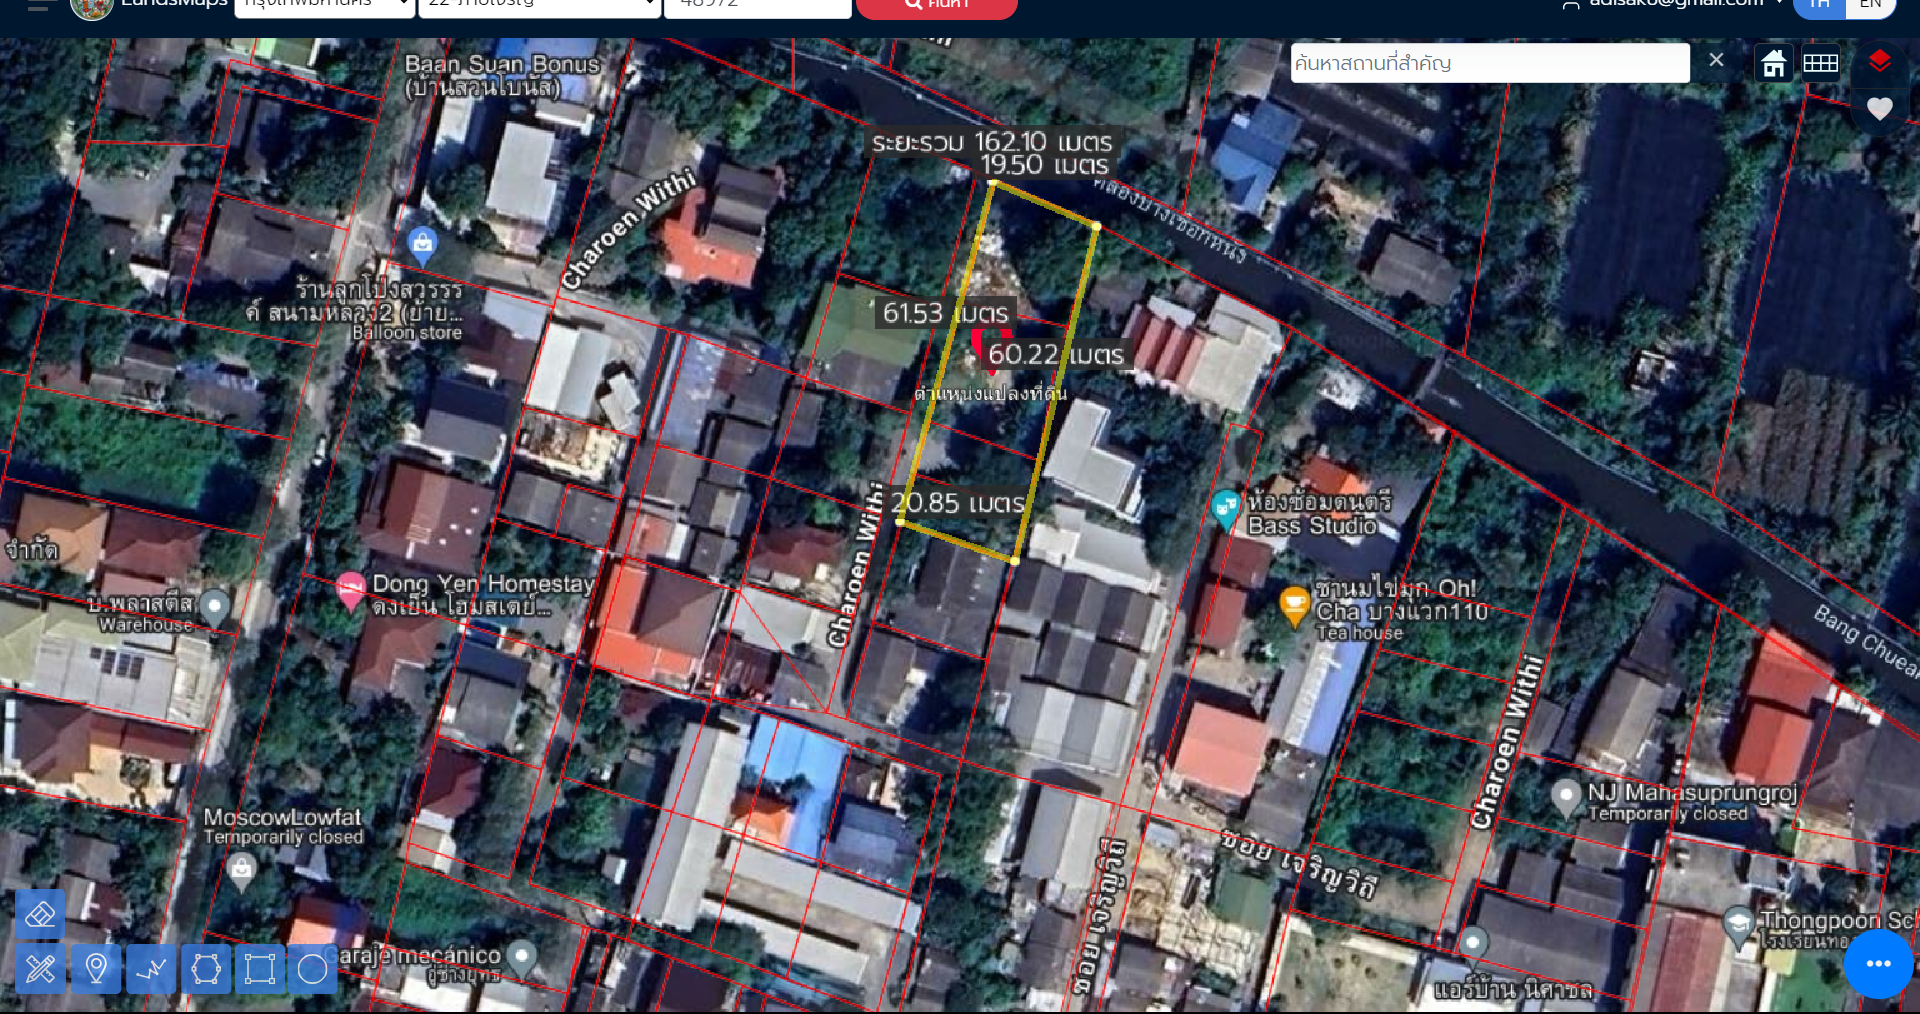Click the grid table icon
Screen dimensions: 1920x1014
(1820, 63)
